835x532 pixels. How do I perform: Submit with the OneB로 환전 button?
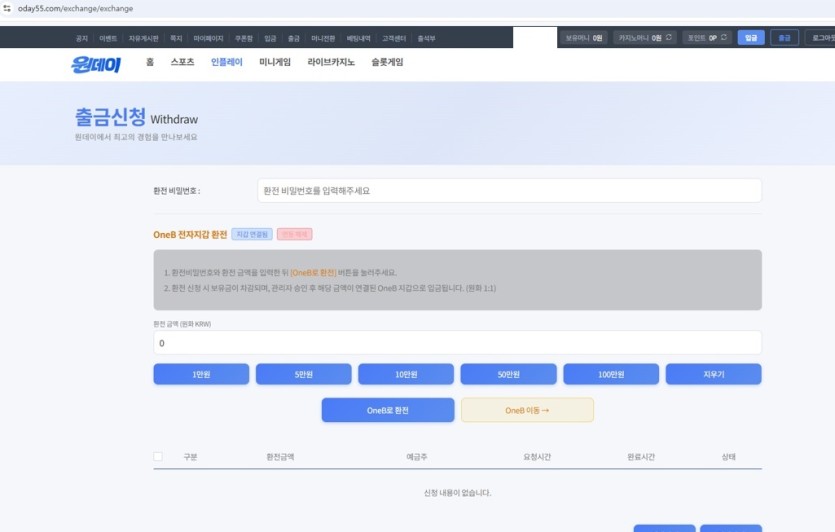[388, 410]
